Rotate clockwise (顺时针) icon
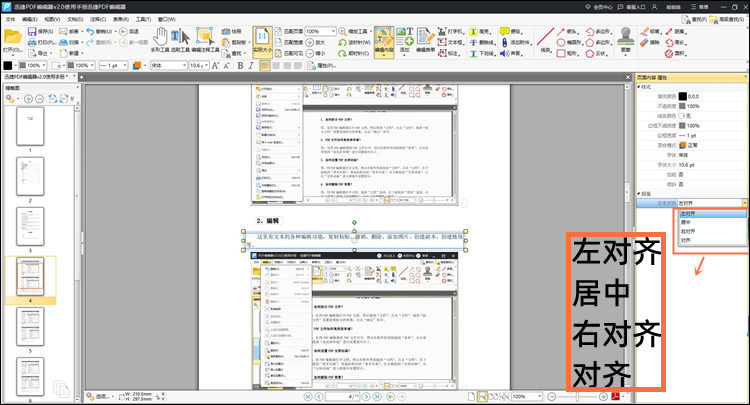750x405 pixels. [x=342, y=53]
